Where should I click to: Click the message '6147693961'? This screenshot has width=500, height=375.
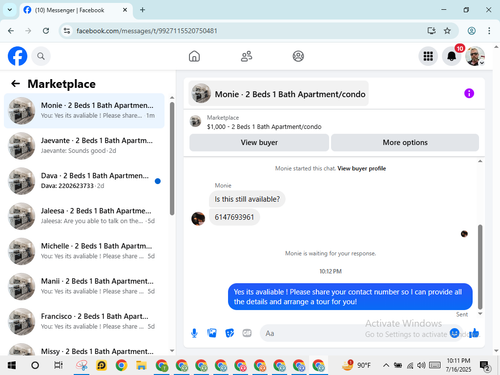pos(234,217)
